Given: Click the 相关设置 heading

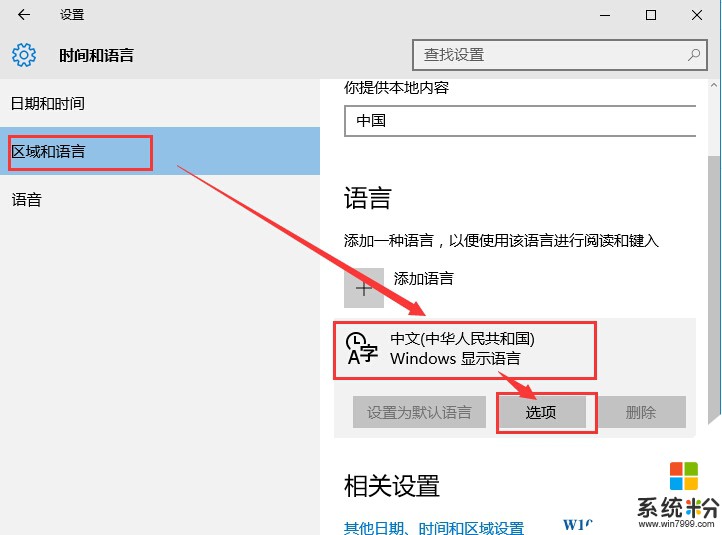Looking at the screenshot, I should click(392, 486).
